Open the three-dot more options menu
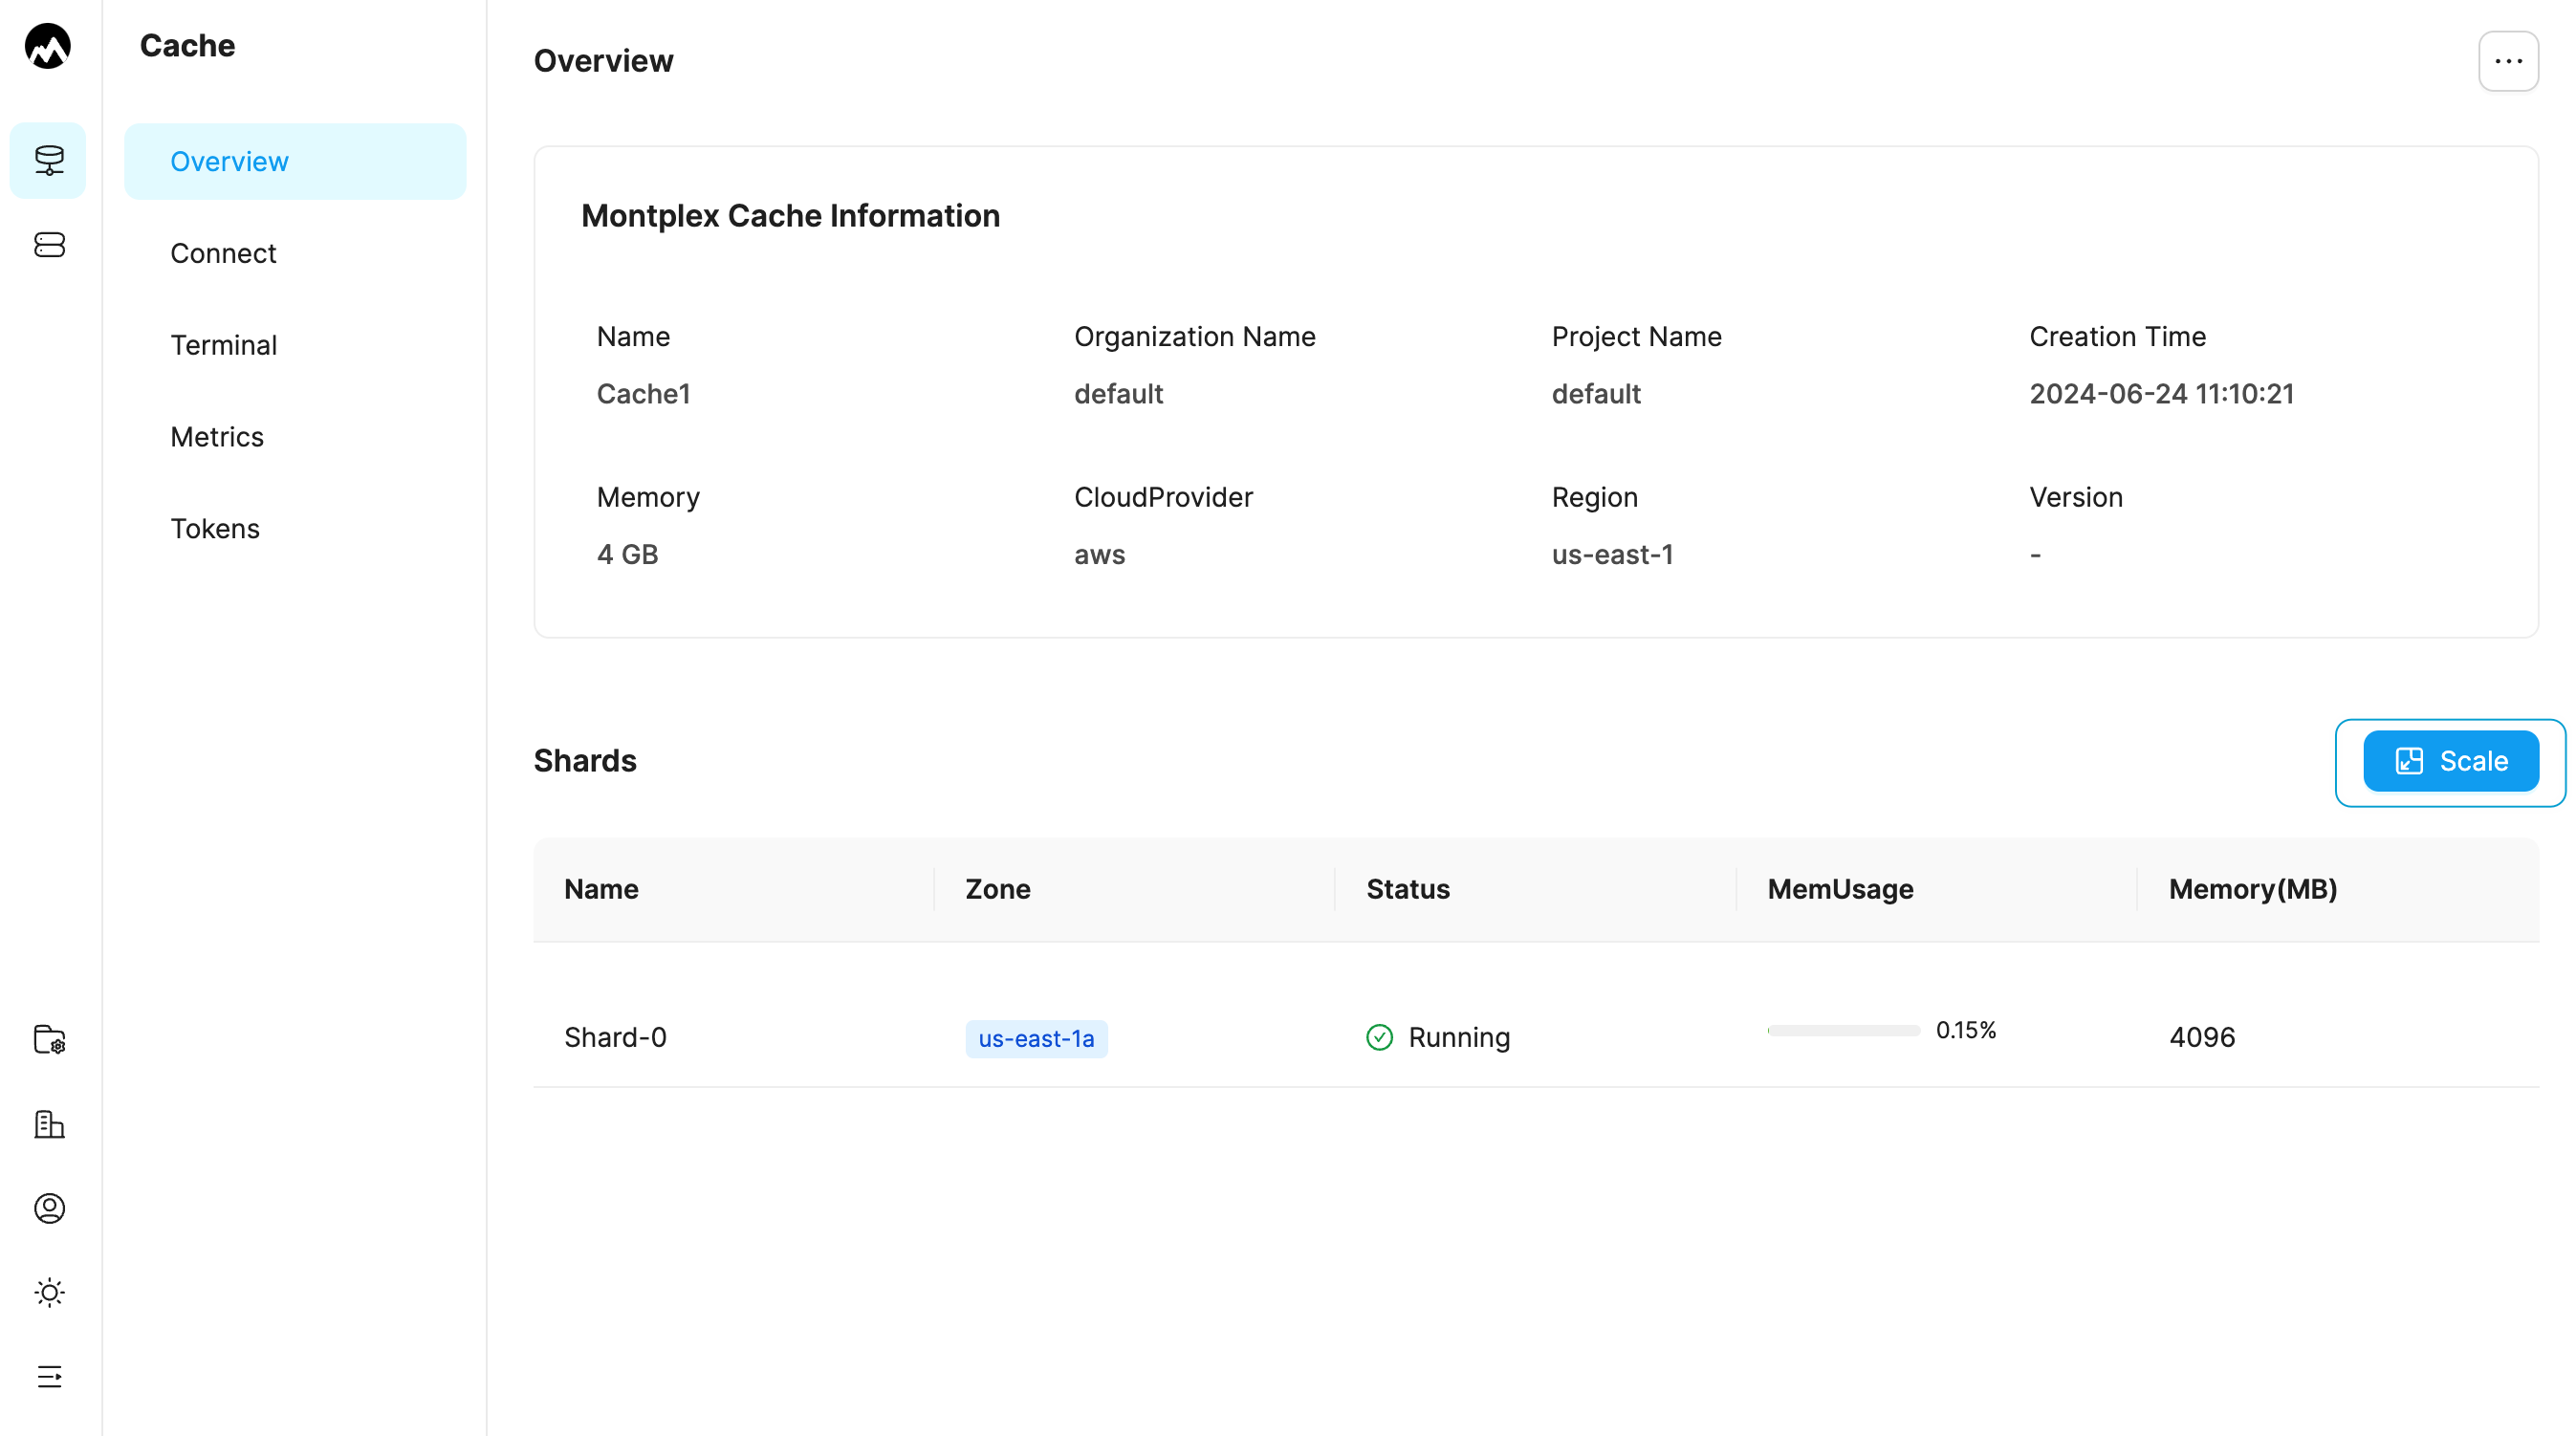This screenshot has width=2576, height=1436. point(2508,61)
